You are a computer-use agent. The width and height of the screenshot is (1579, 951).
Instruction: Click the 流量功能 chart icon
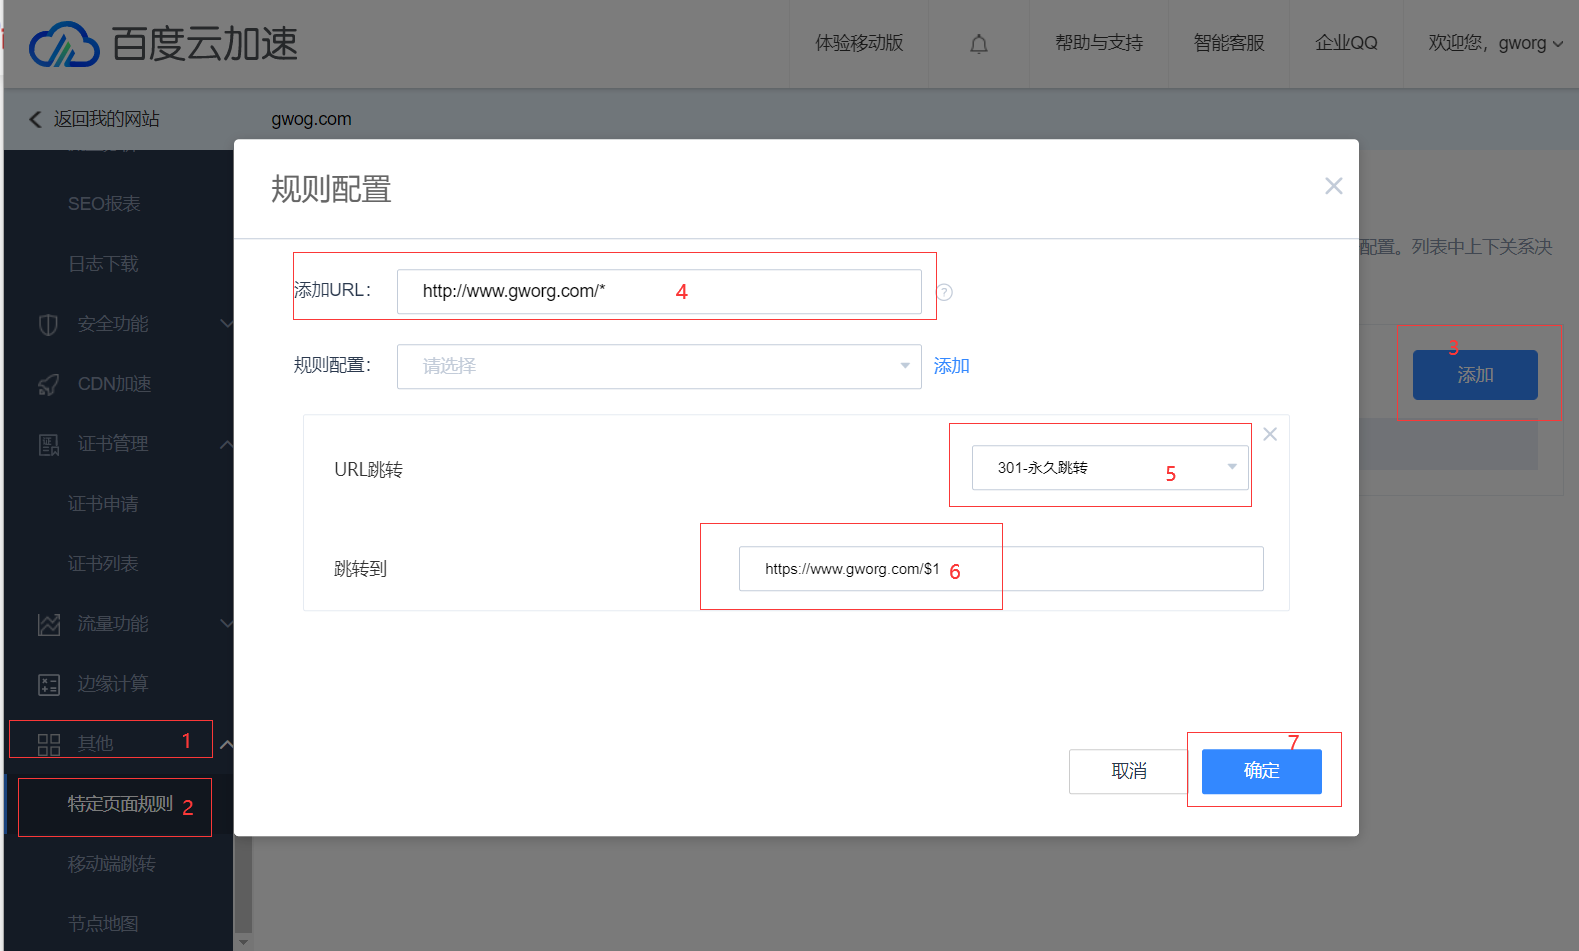point(48,625)
